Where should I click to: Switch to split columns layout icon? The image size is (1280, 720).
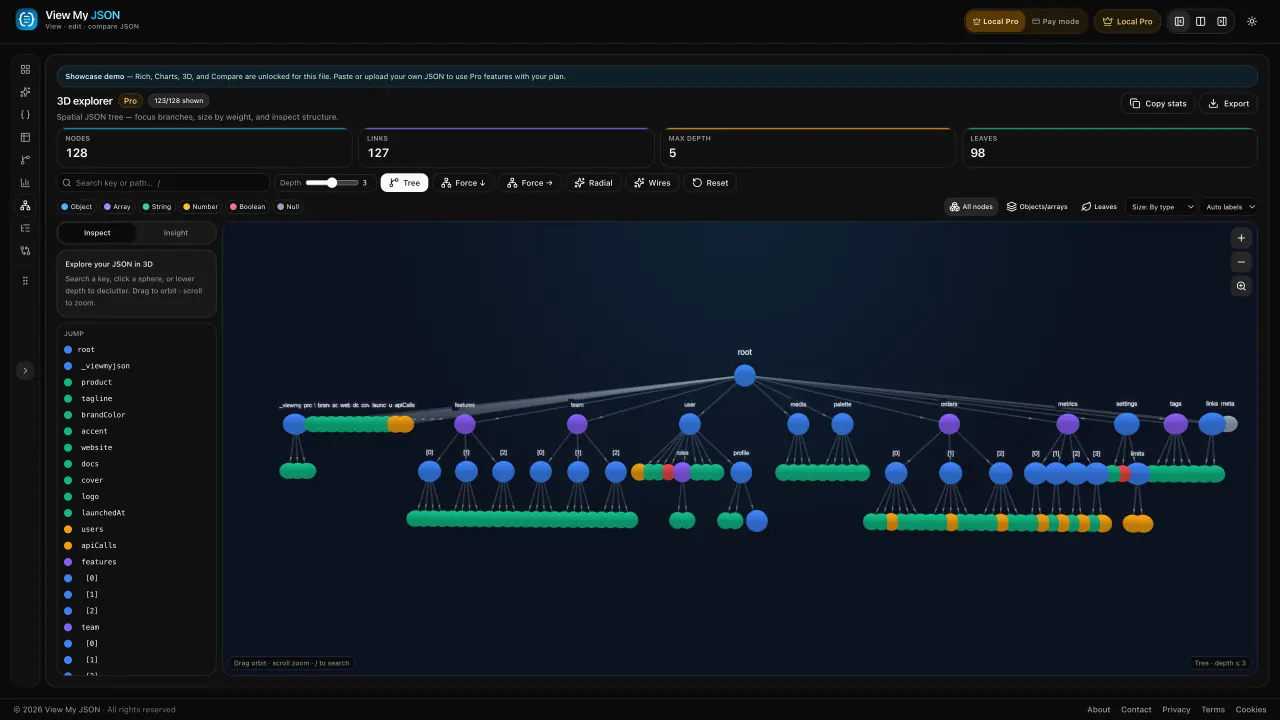coord(1201,21)
